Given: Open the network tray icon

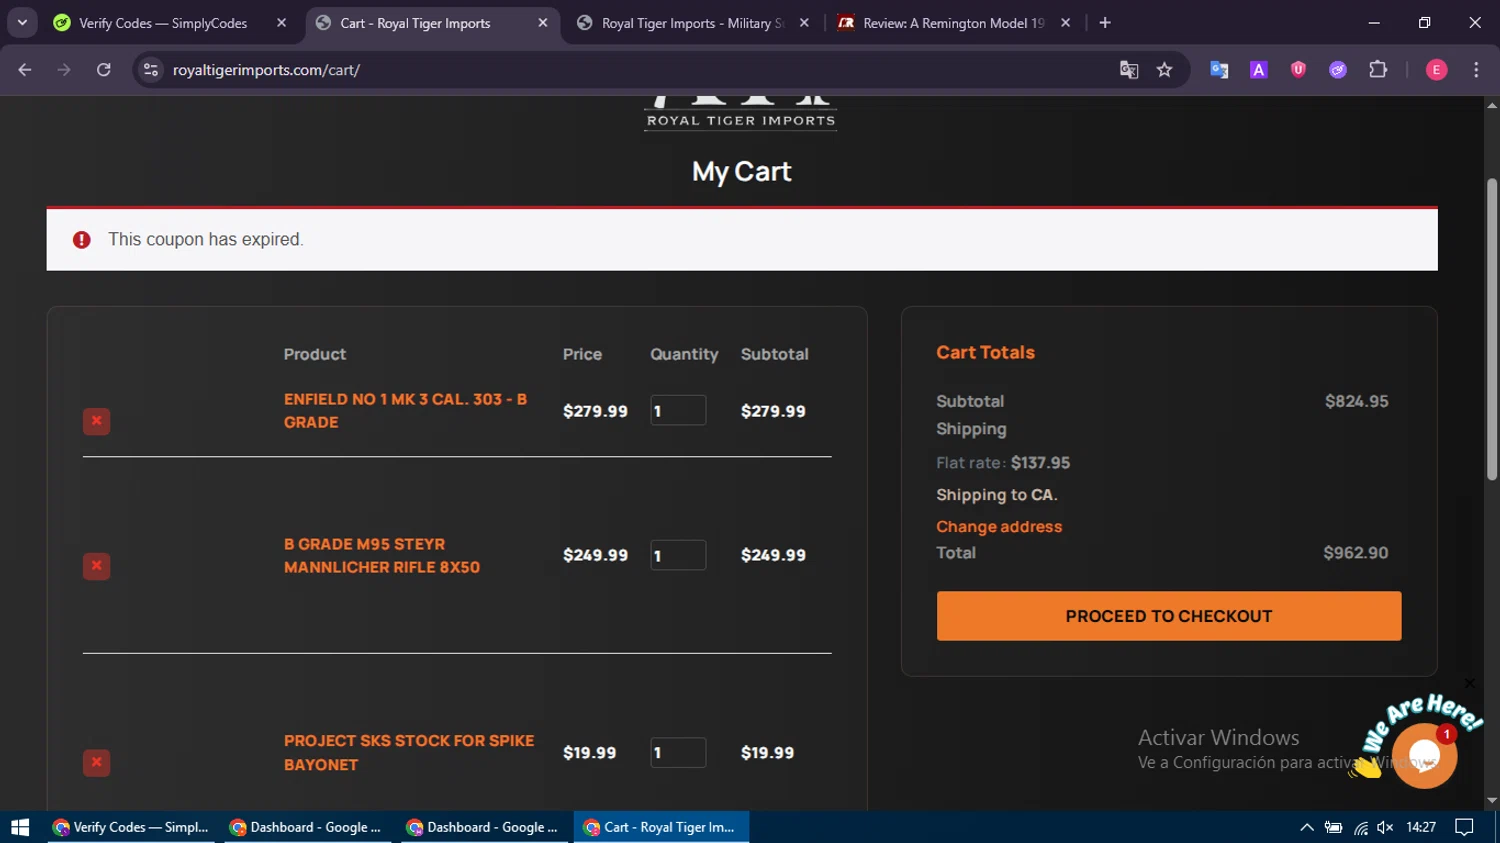Looking at the screenshot, I should click(x=1361, y=827).
